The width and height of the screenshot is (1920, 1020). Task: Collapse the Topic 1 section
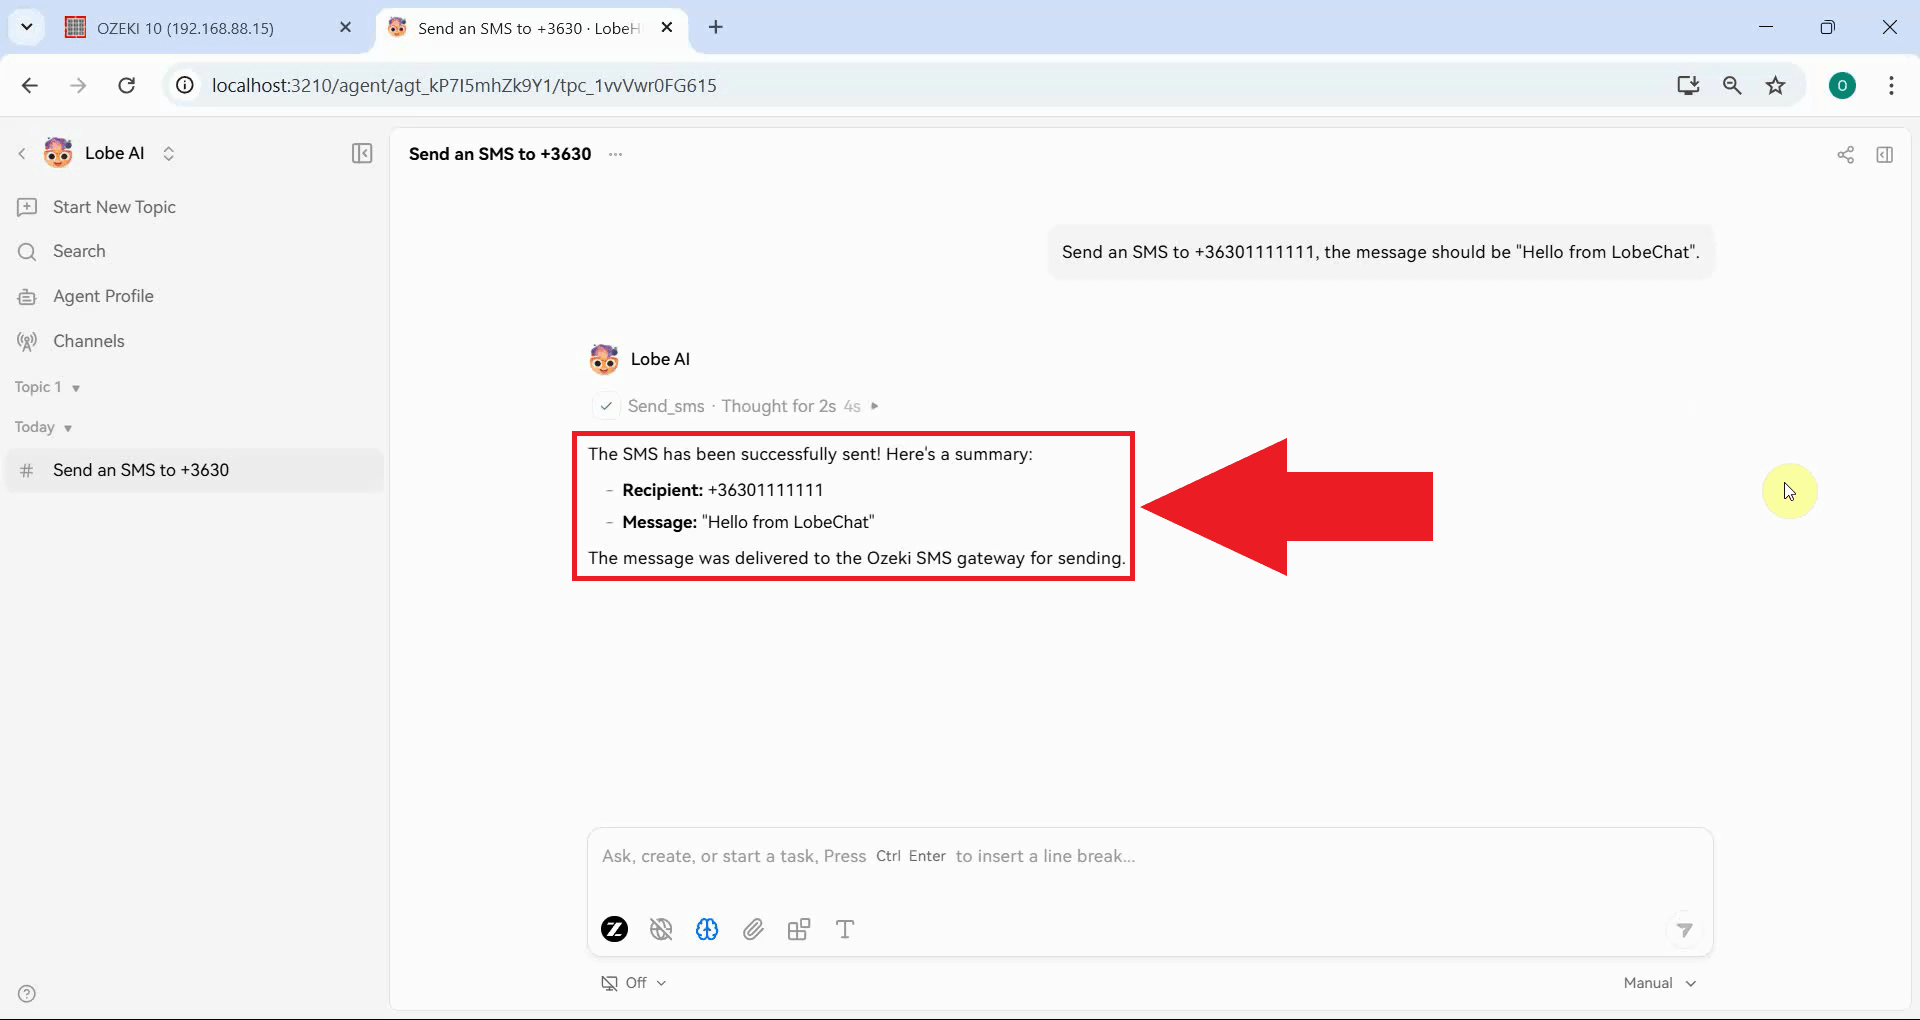(x=47, y=387)
